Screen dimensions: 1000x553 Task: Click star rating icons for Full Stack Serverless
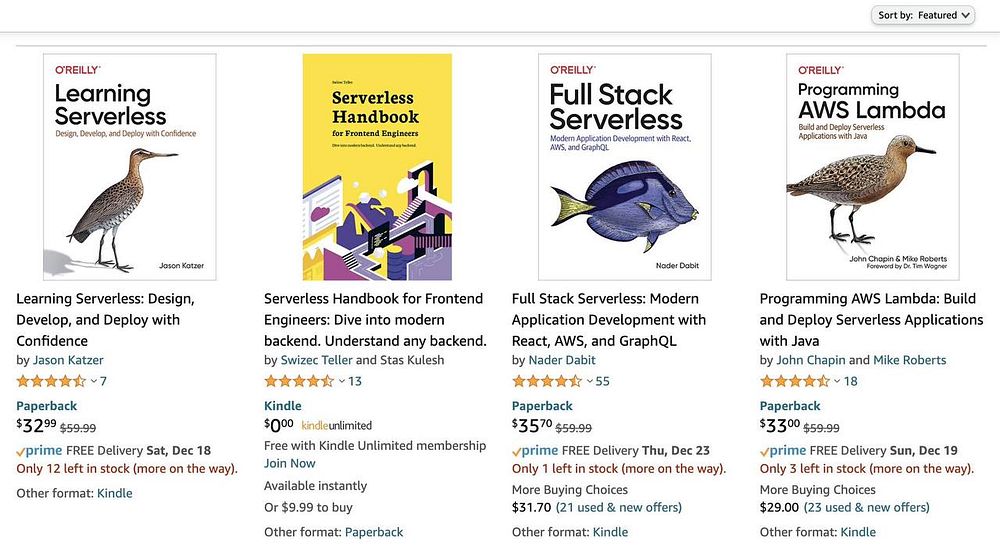pos(546,381)
